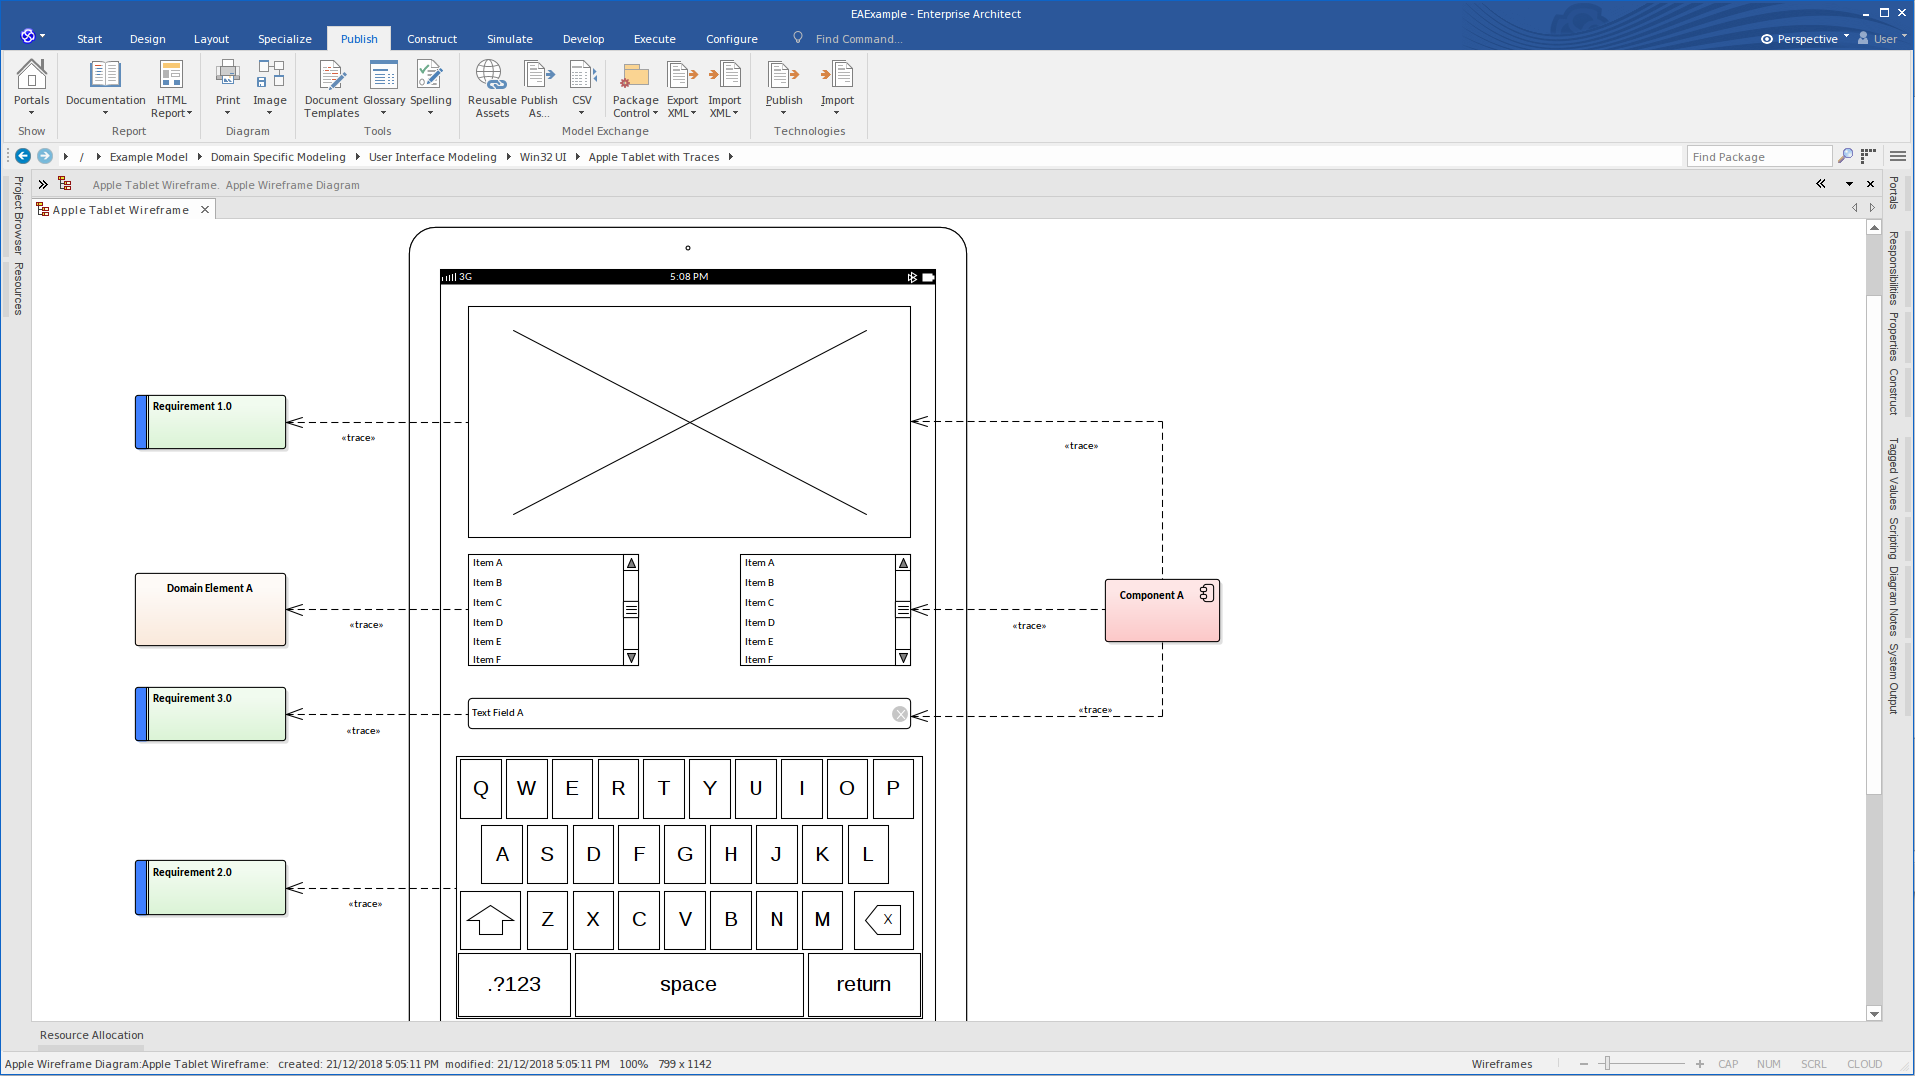Open the Tagged Values docked panel
Screen dimensions: 1915x1076
click(x=1893, y=474)
